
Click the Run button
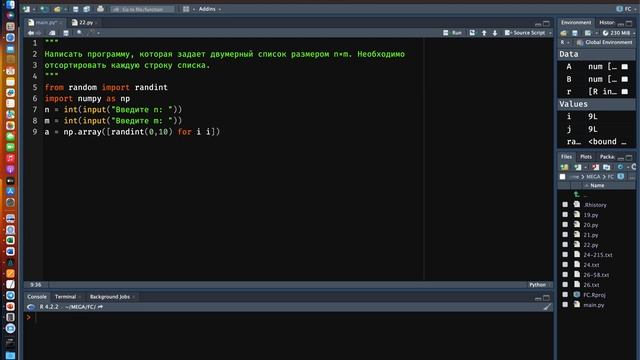pos(453,33)
